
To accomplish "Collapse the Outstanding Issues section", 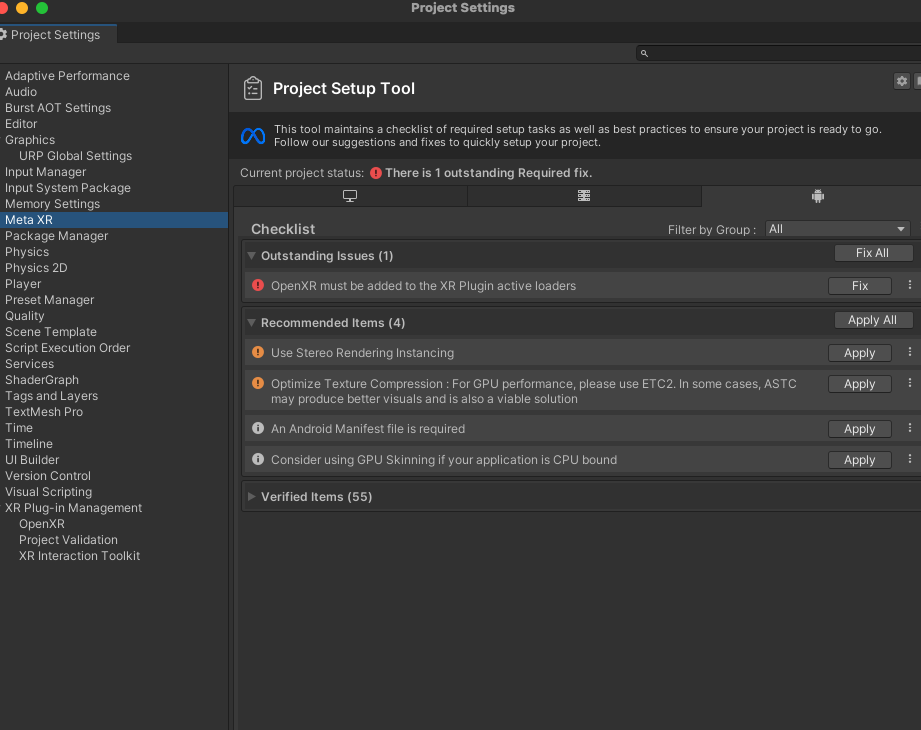I will pos(252,256).
